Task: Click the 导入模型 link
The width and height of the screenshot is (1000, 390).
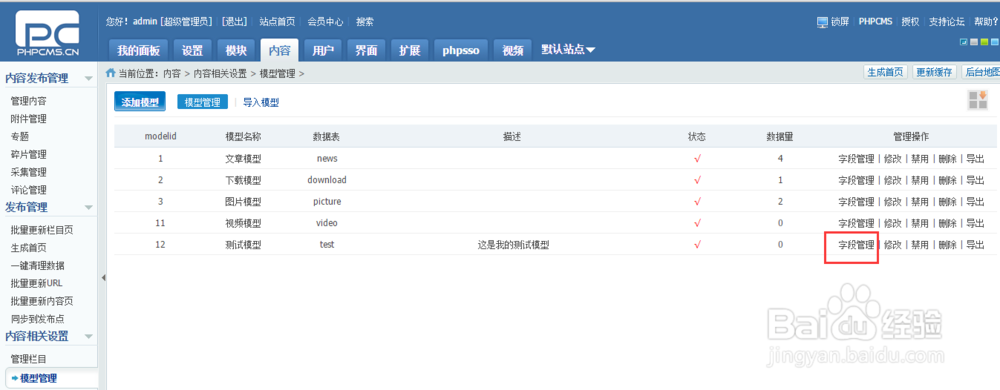Action: click(261, 102)
